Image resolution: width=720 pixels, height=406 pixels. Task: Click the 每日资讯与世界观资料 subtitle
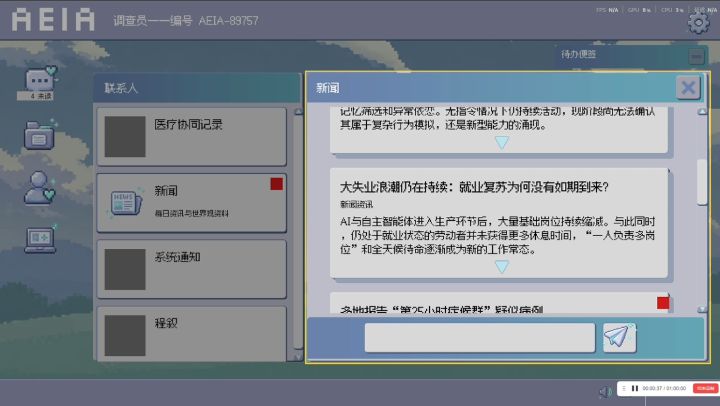click(191, 213)
